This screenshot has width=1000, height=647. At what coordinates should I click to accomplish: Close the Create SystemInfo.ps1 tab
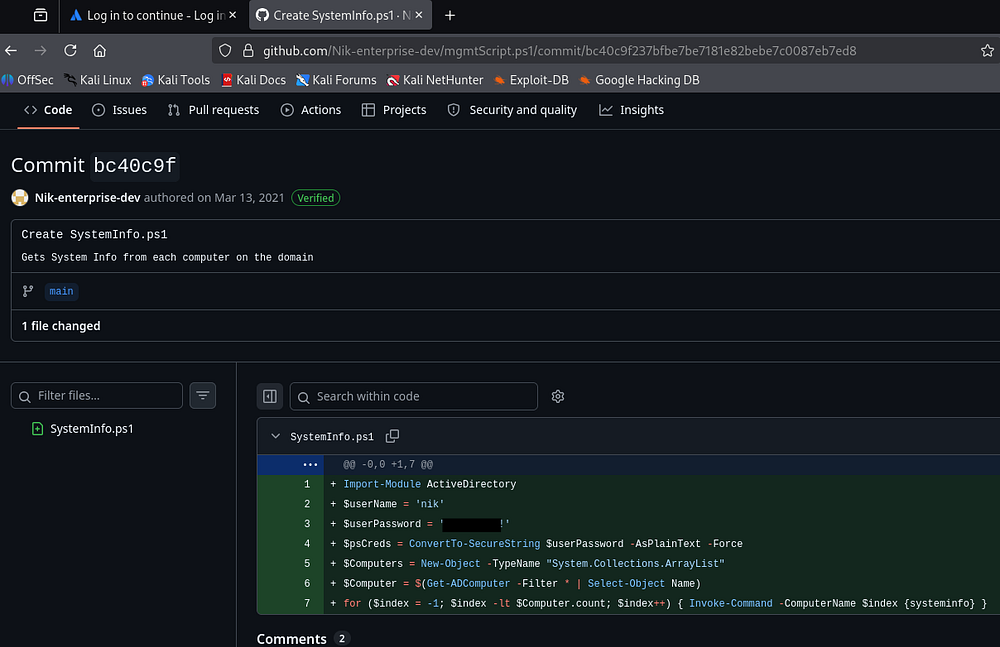tap(420, 15)
